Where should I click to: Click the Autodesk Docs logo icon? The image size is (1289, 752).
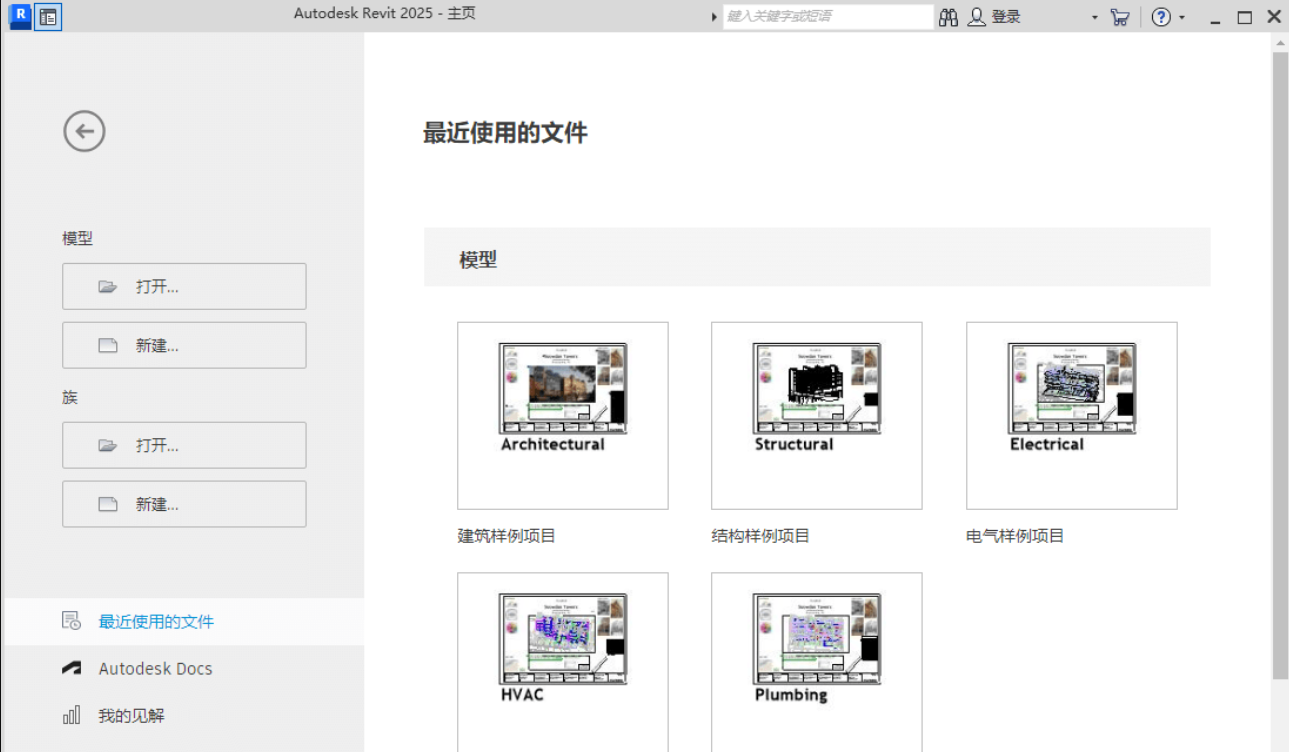pyautogui.click(x=71, y=668)
